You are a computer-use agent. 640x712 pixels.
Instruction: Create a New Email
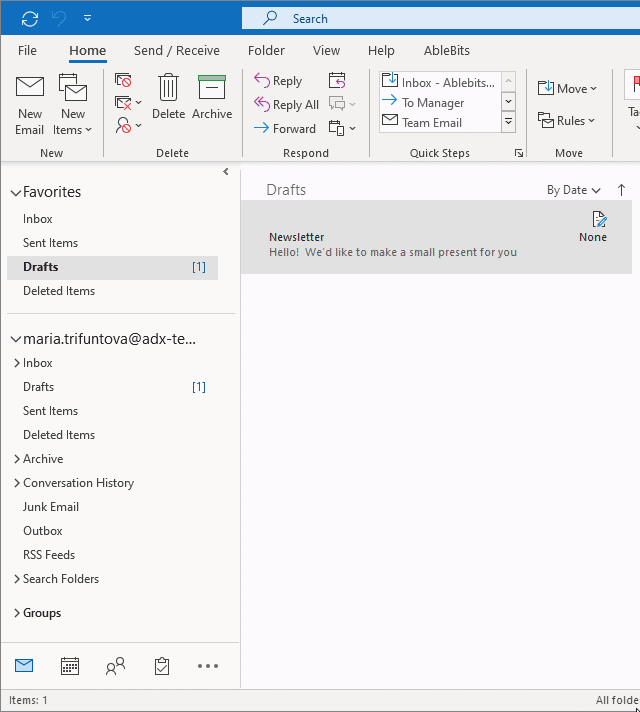(x=30, y=105)
